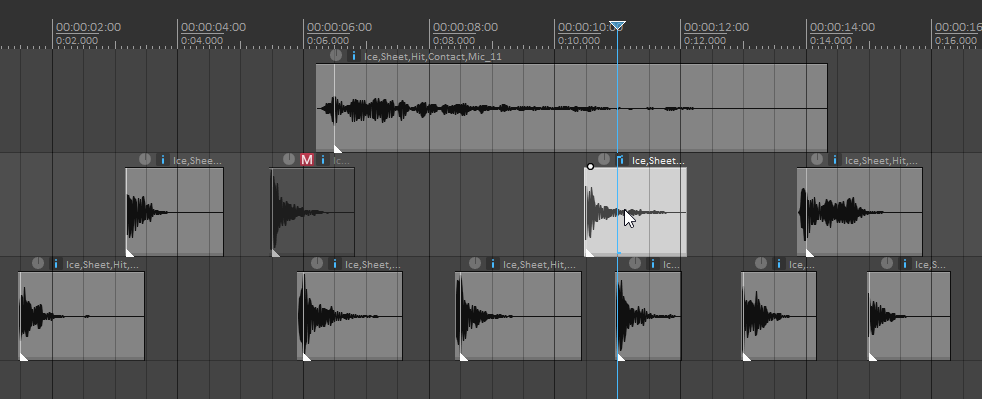
Task: Select bottom-track clip waveform starting near 0:13
Action: (x=779, y=316)
